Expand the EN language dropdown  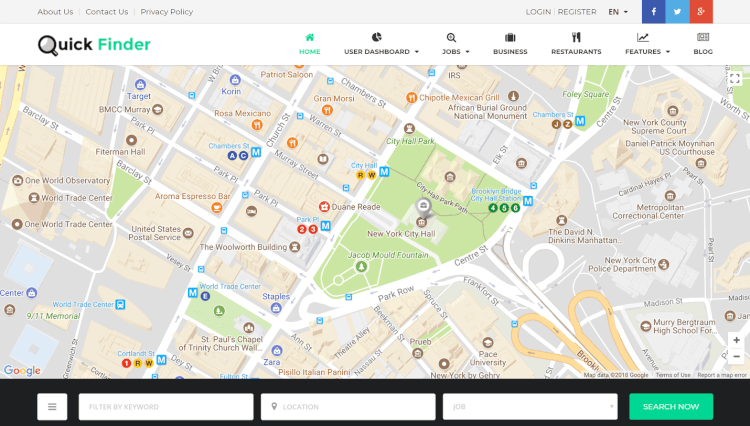pyautogui.click(x=618, y=12)
